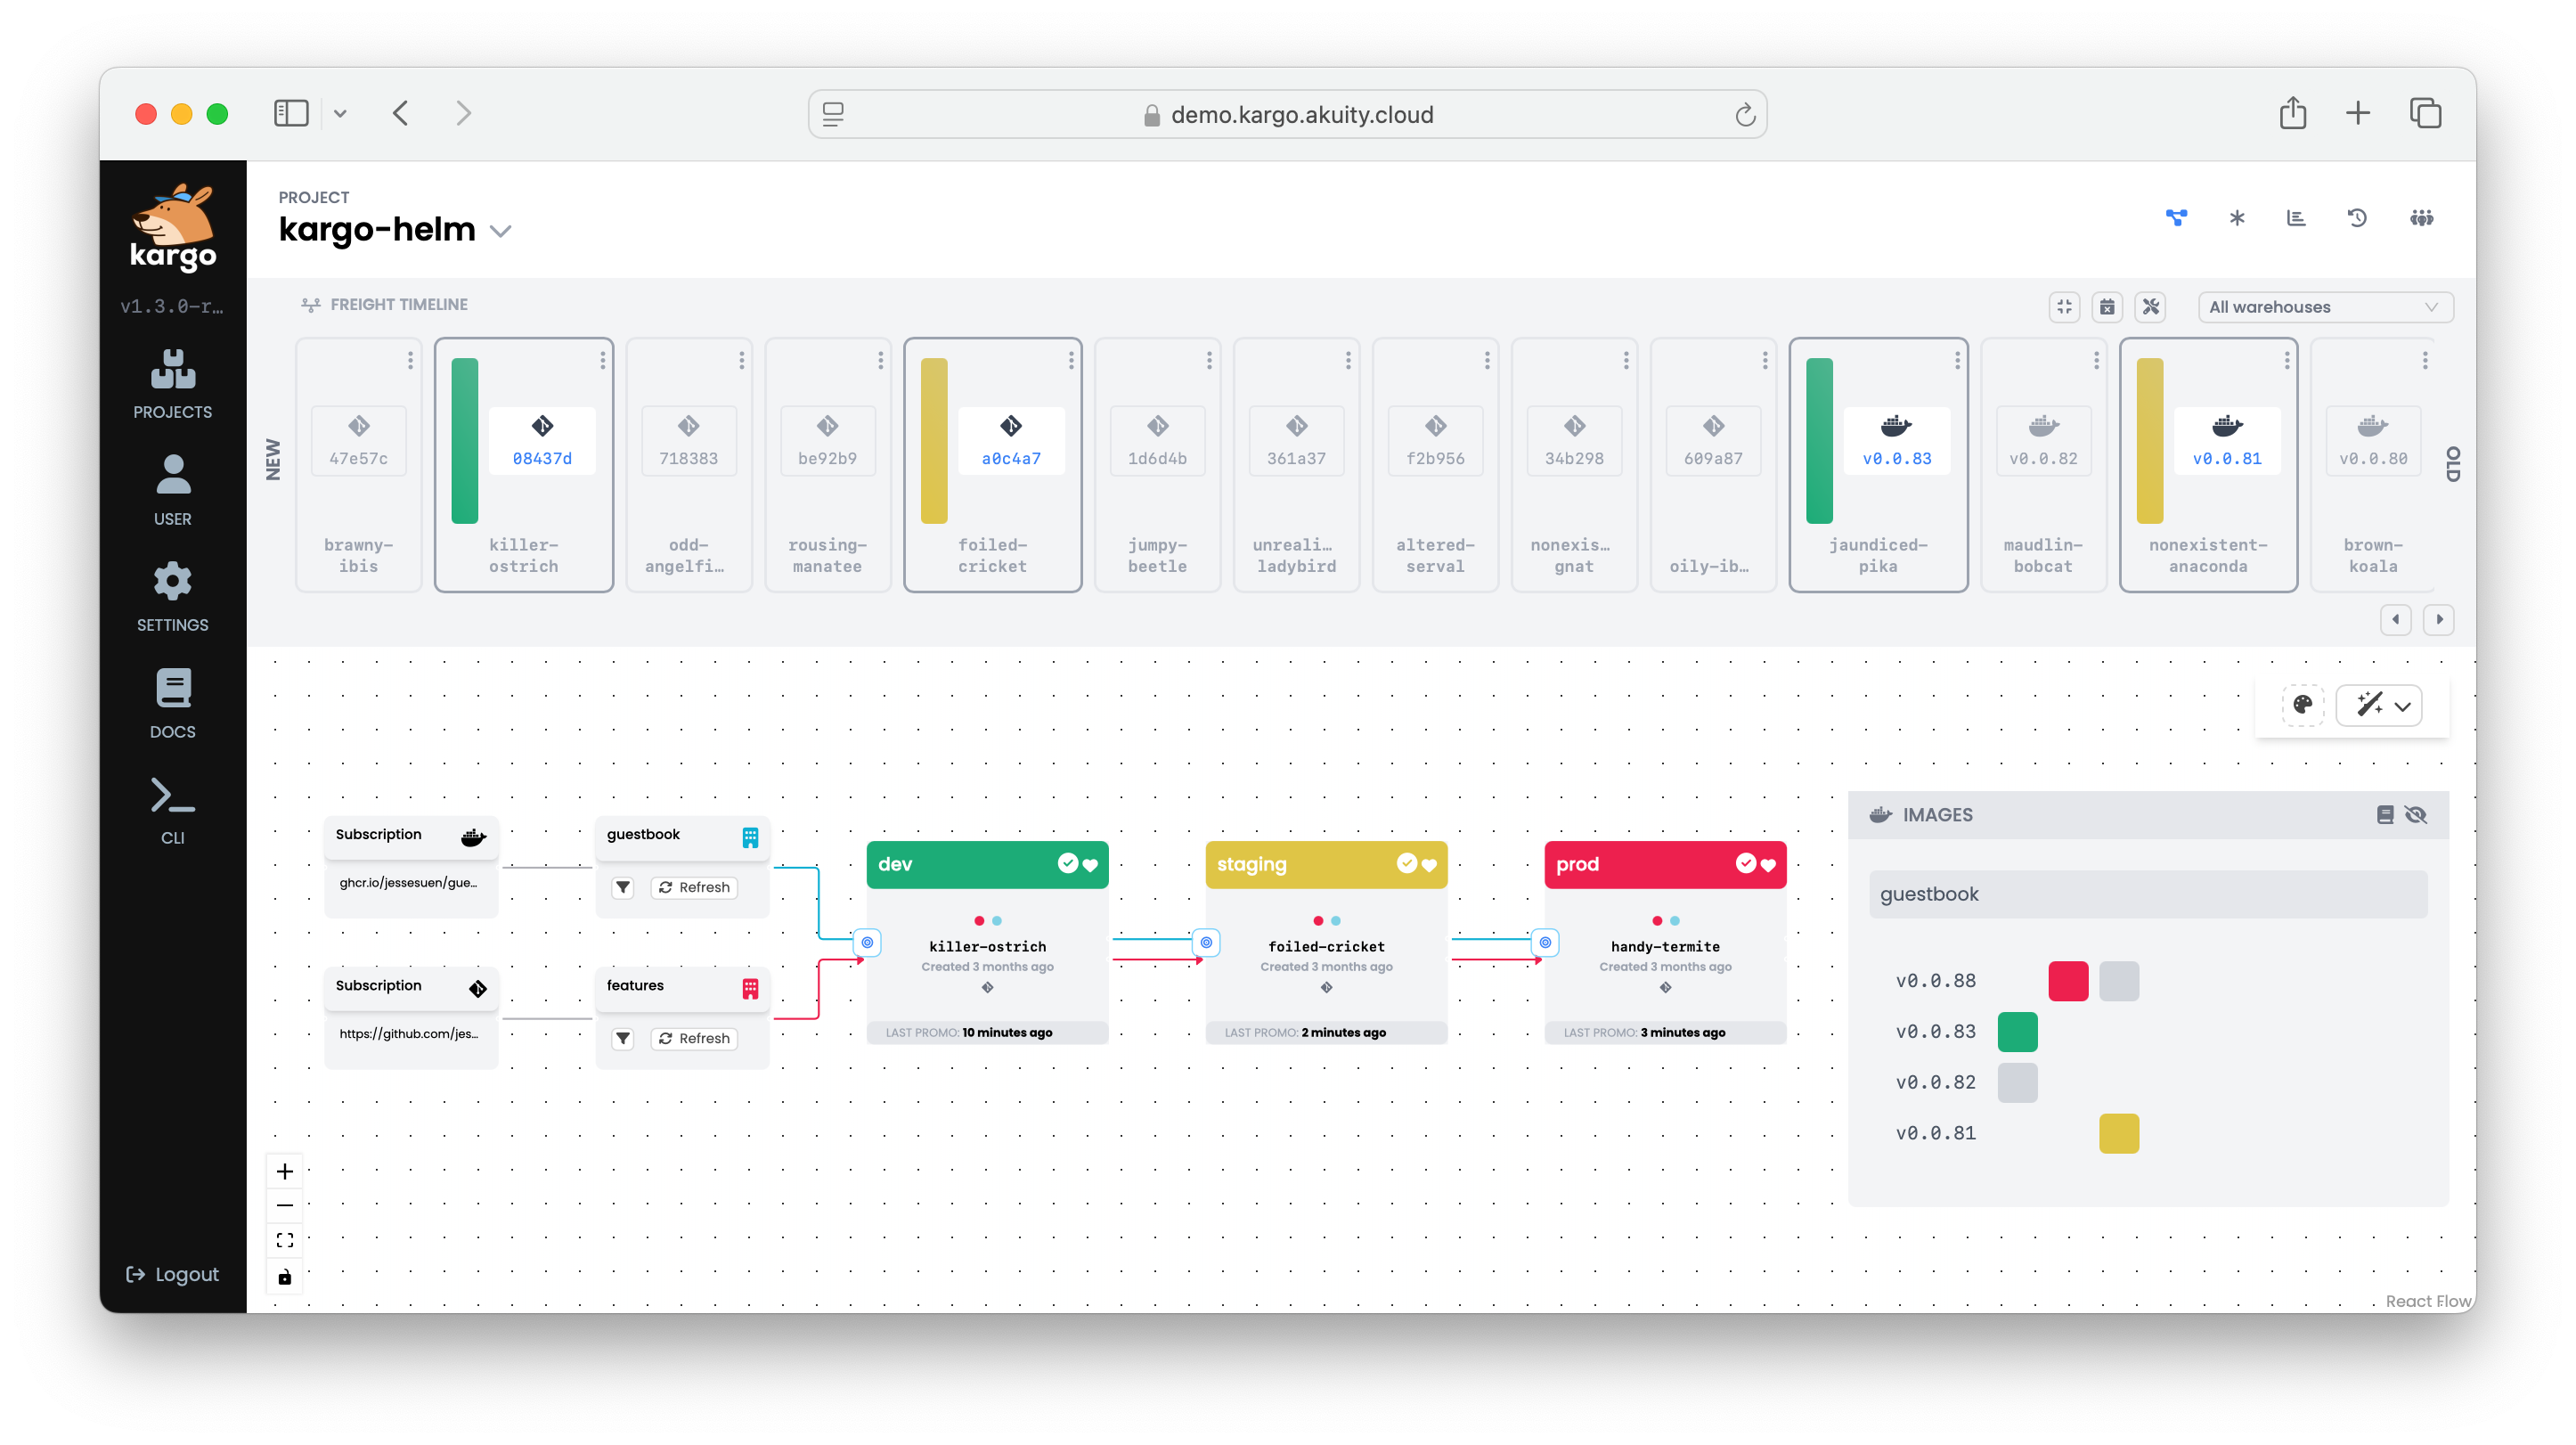Open the All warehouses dropdown

(2324, 307)
